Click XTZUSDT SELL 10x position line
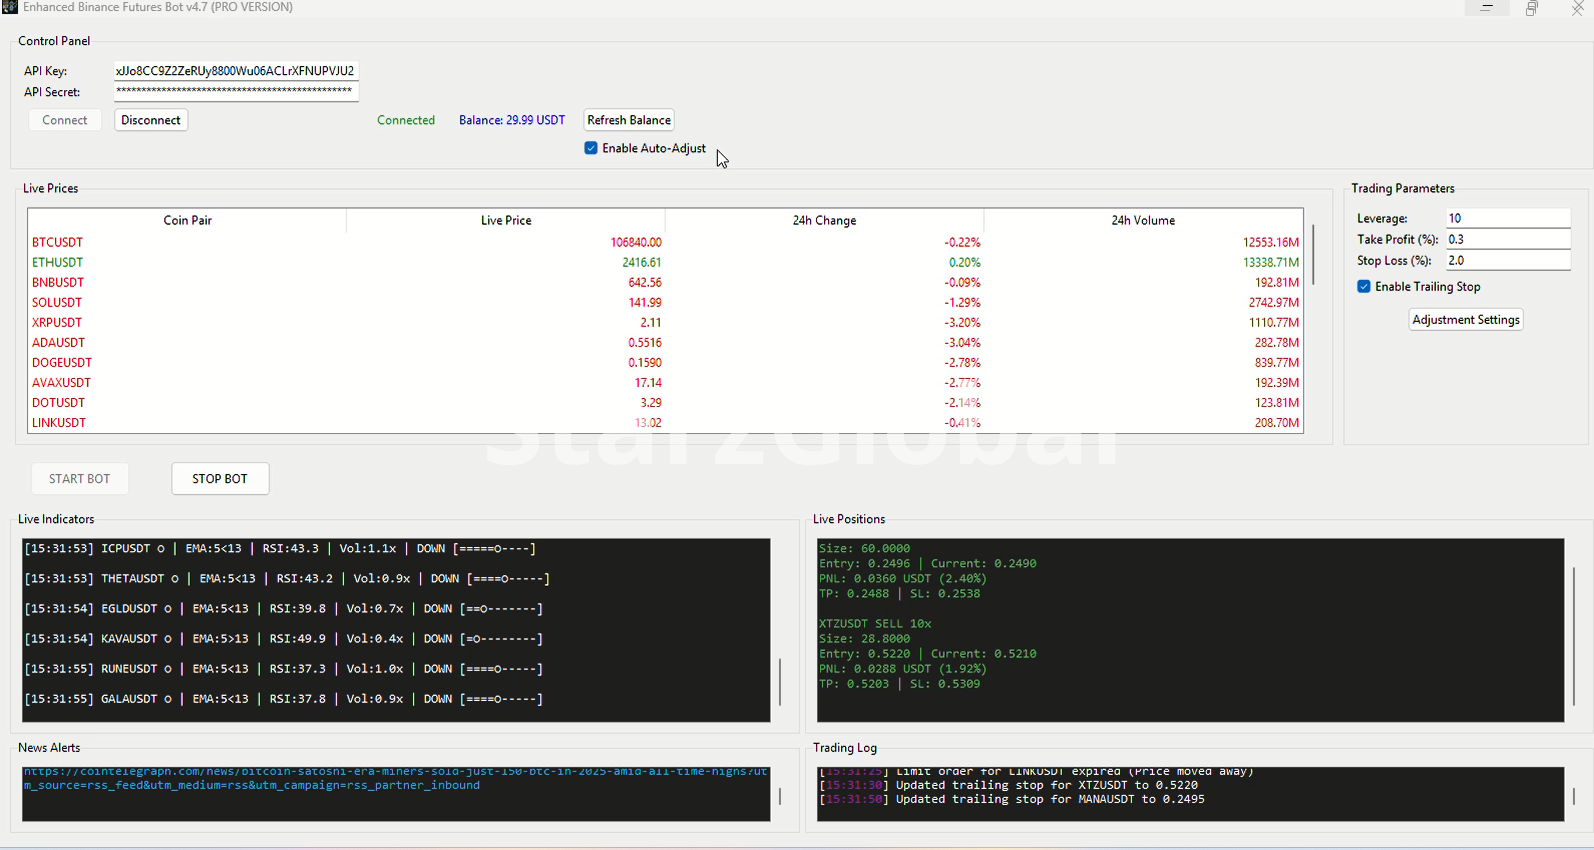Viewport: 1594px width, 850px height. point(875,624)
